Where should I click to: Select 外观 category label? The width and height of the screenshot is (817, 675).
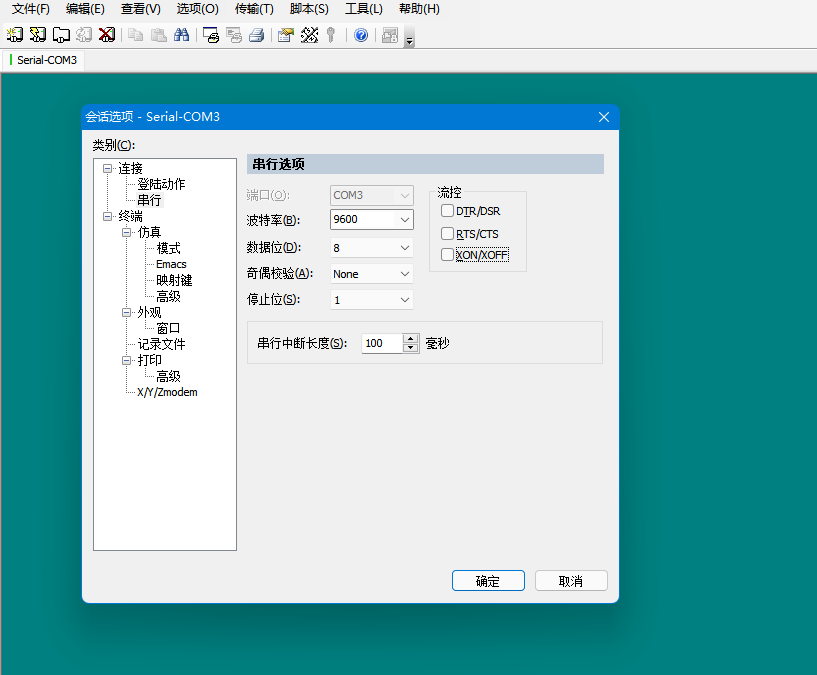[150, 313]
